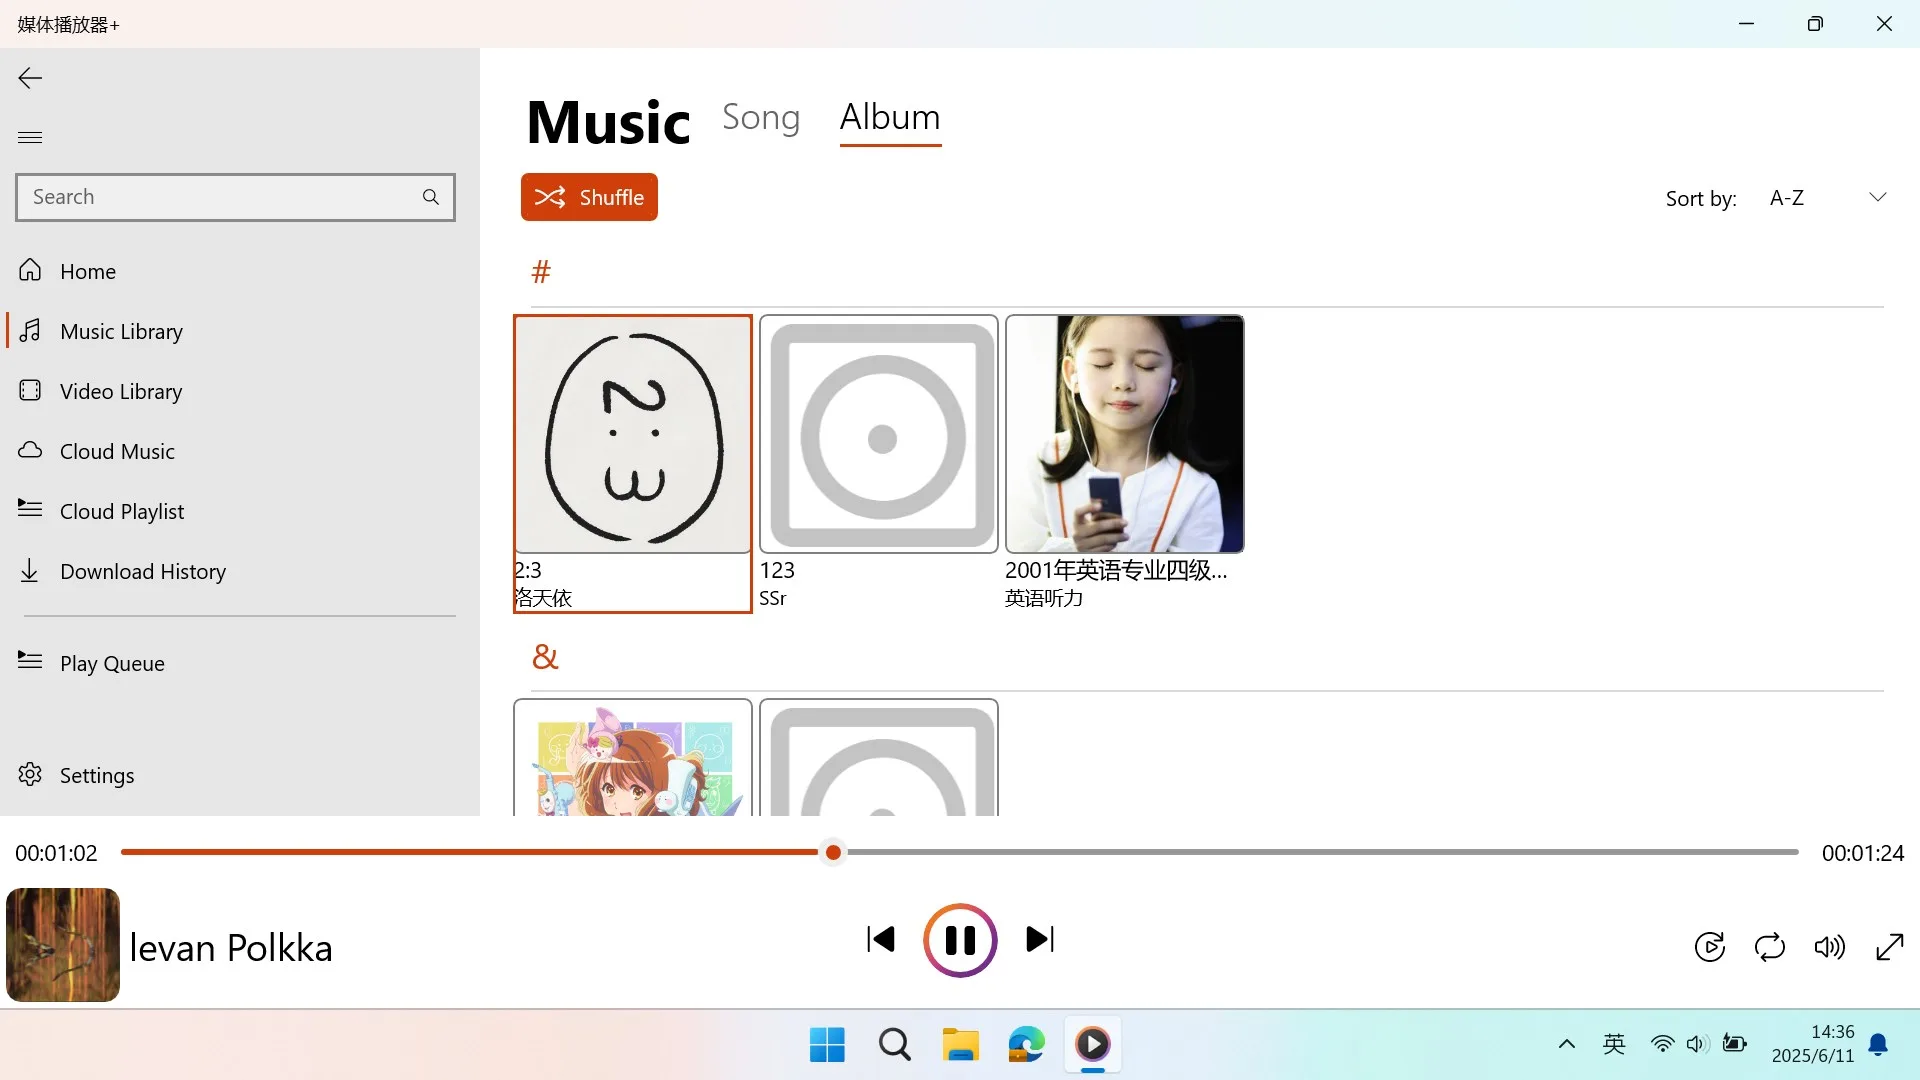Screen dimensions: 1920x1080
Task: Open the 2001年英语专业四级 album cover
Action: tap(1125, 434)
